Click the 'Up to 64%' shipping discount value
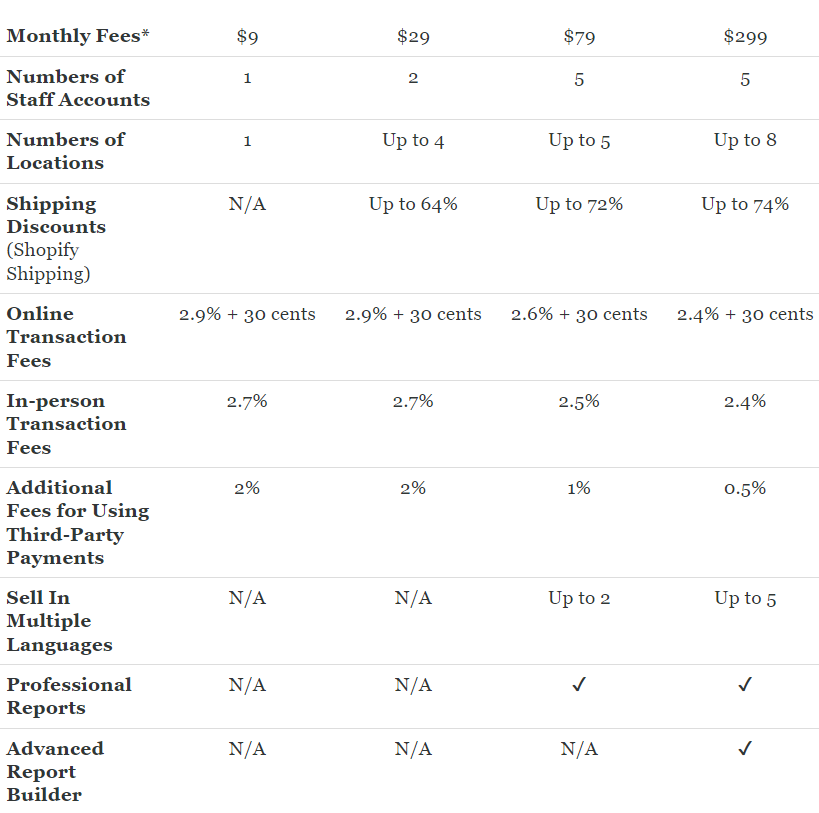Viewport: 819px width, 813px height. click(413, 204)
